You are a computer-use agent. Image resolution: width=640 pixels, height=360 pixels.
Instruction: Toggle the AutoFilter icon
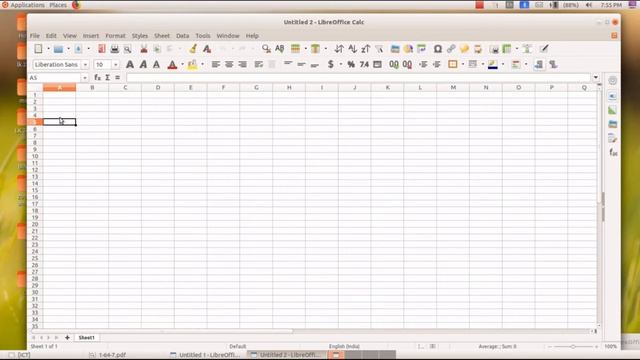tap(379, 49)
